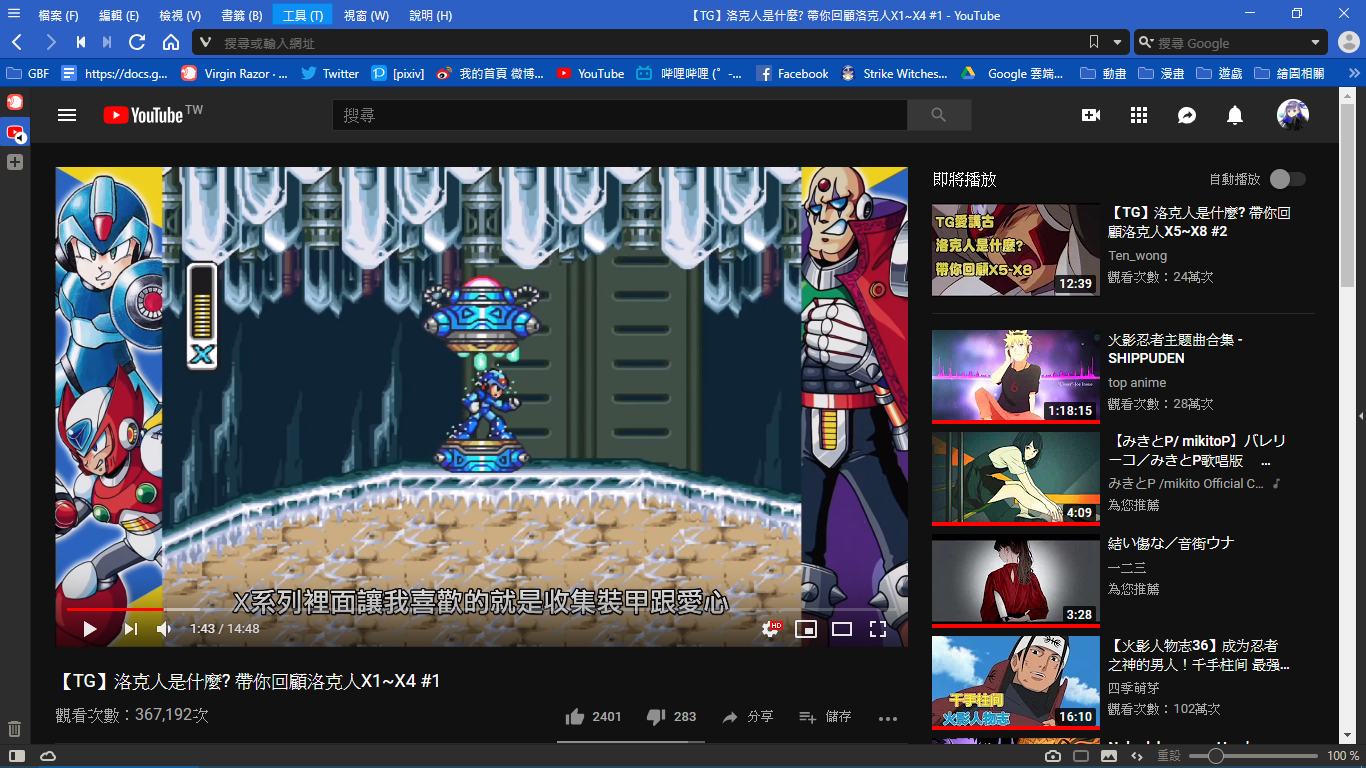Open the YouTube guide hamburger menu
Screen dimensions: 1366x768
pos(67,115)
